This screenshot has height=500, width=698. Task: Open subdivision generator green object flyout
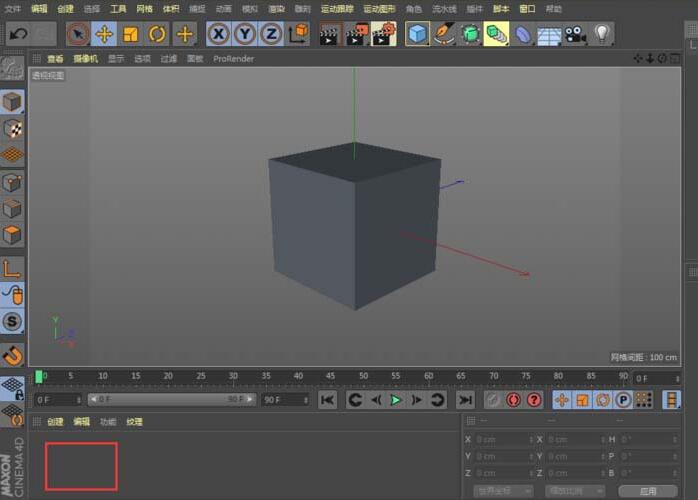(x=471, y=34)
